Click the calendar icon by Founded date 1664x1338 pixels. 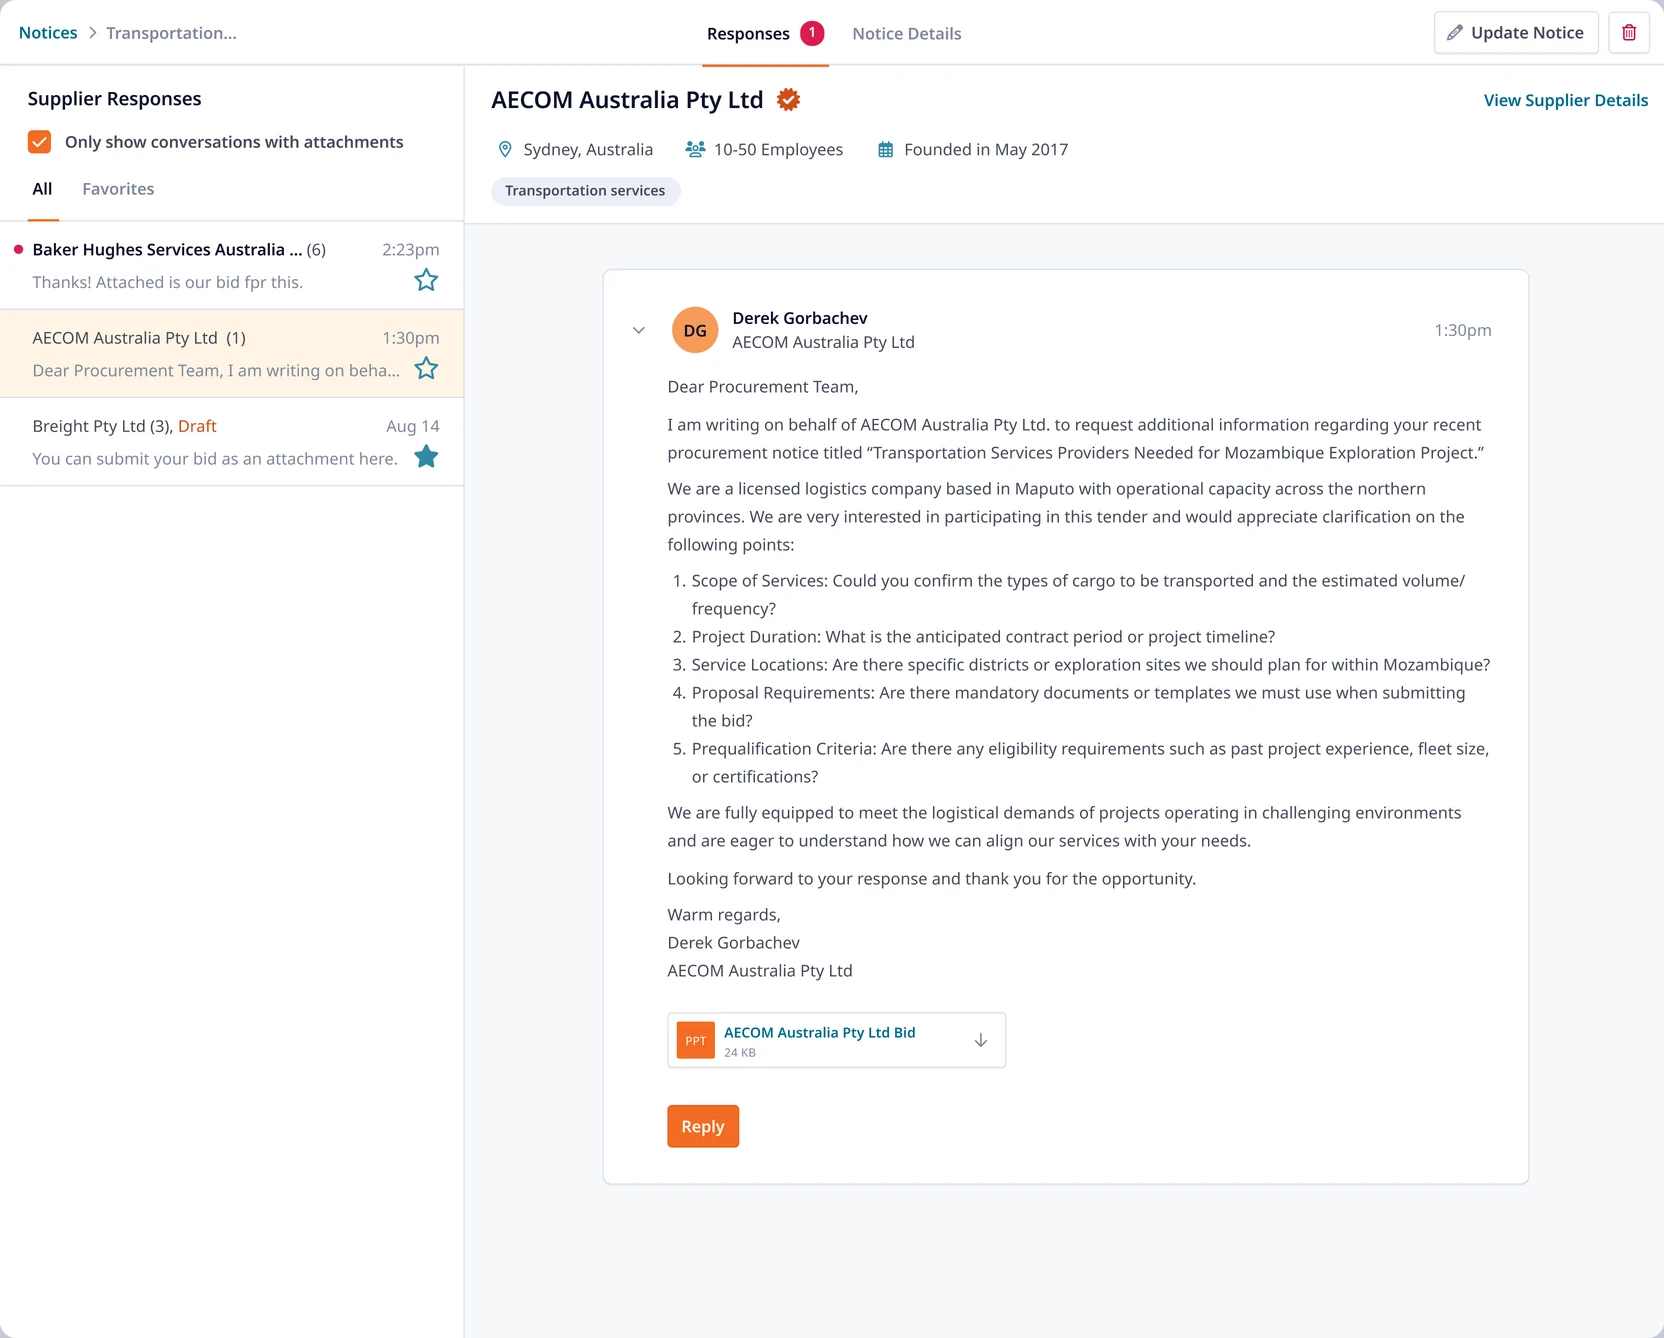point(885,150)
